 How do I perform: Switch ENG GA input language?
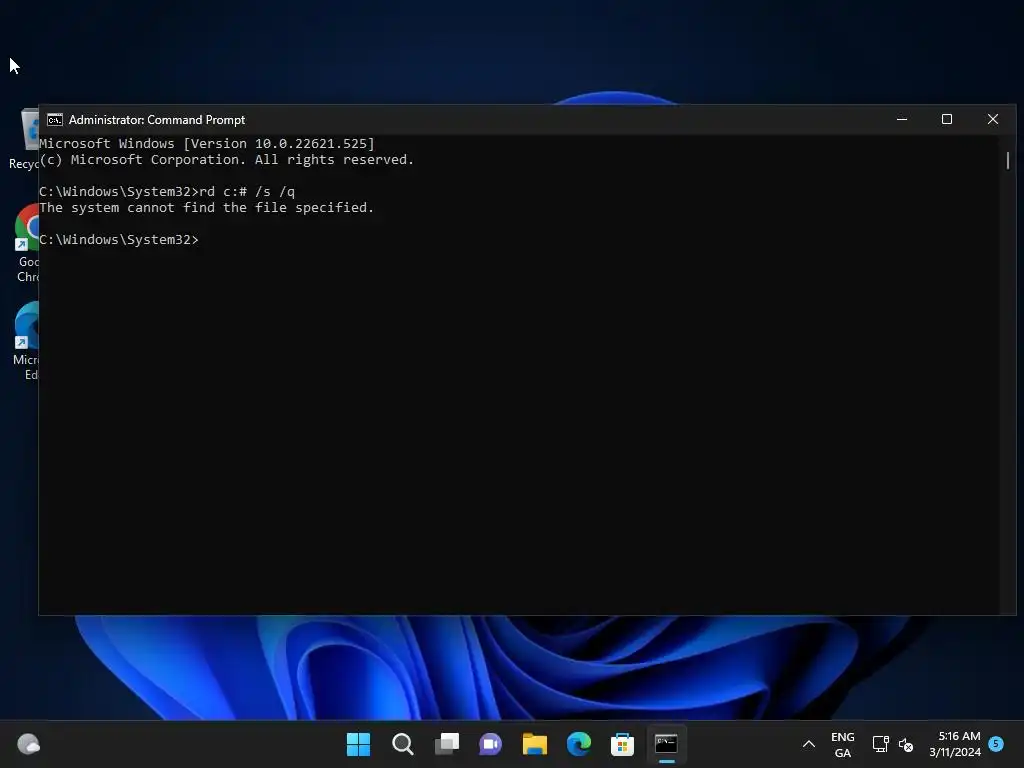coord(842,744)
